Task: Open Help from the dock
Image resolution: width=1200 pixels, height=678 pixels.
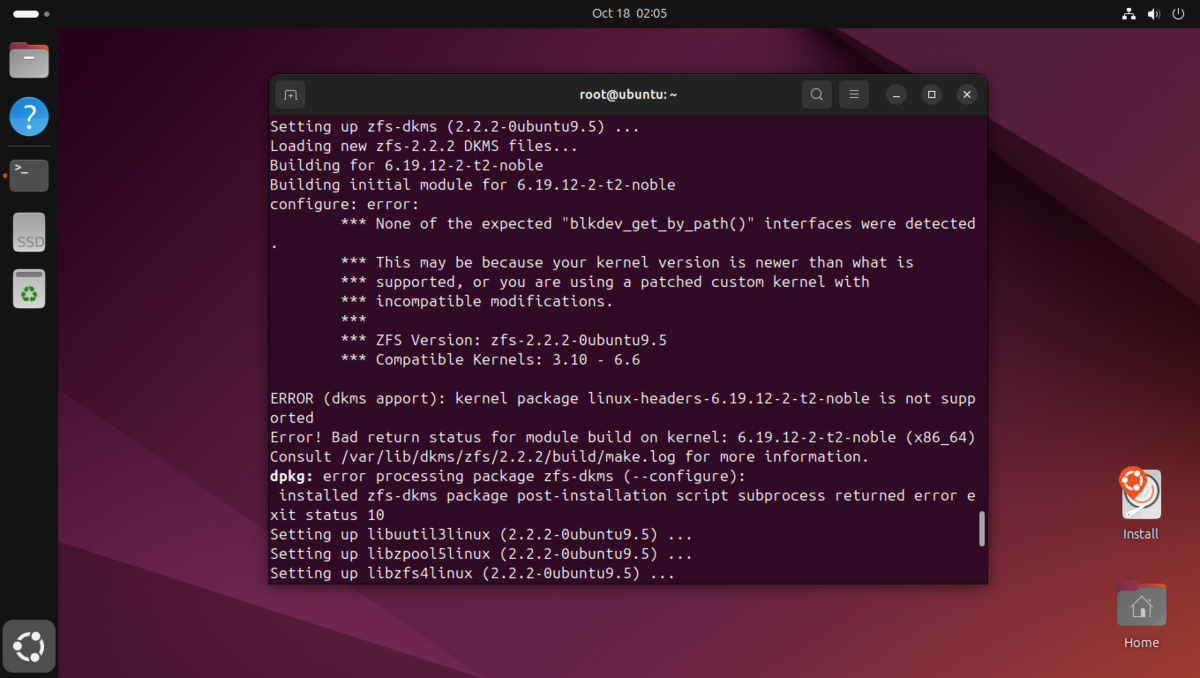Action: pyautogui.click(x=29, y=117)
